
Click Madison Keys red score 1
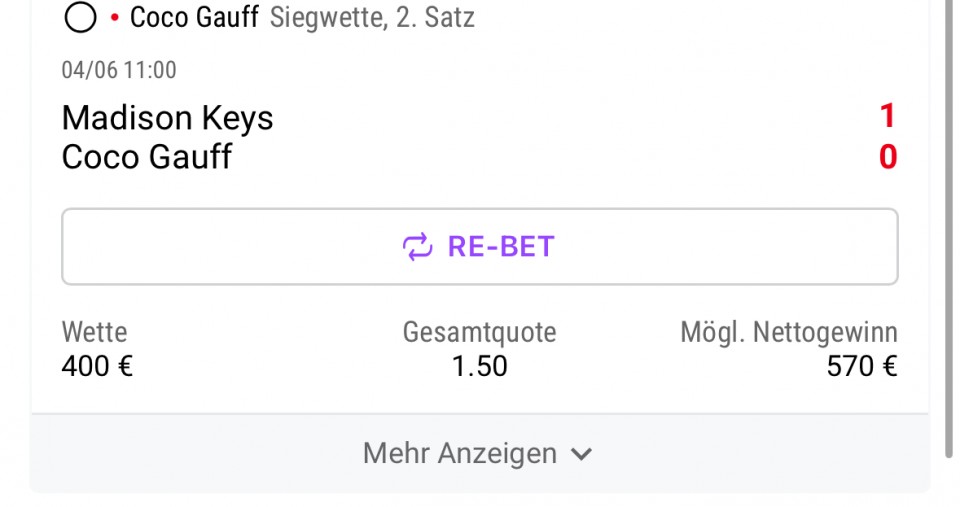tap(888, 116)
